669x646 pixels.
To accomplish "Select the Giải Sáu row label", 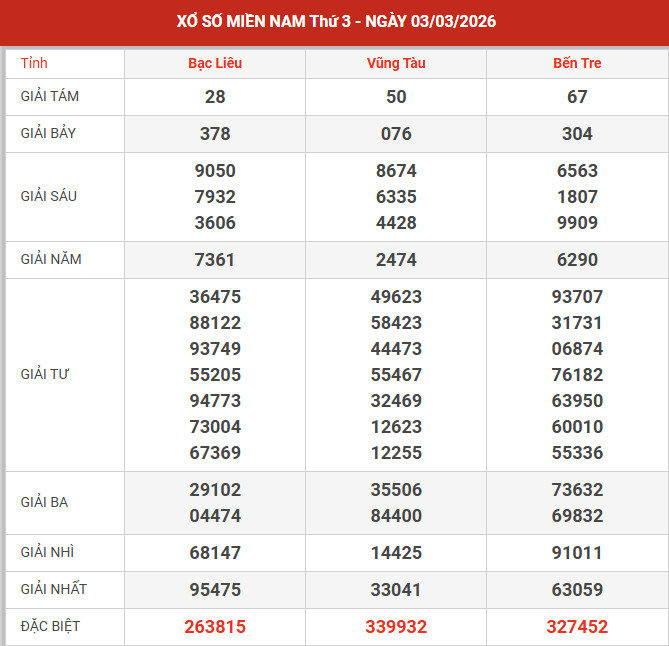I will 49,196.
